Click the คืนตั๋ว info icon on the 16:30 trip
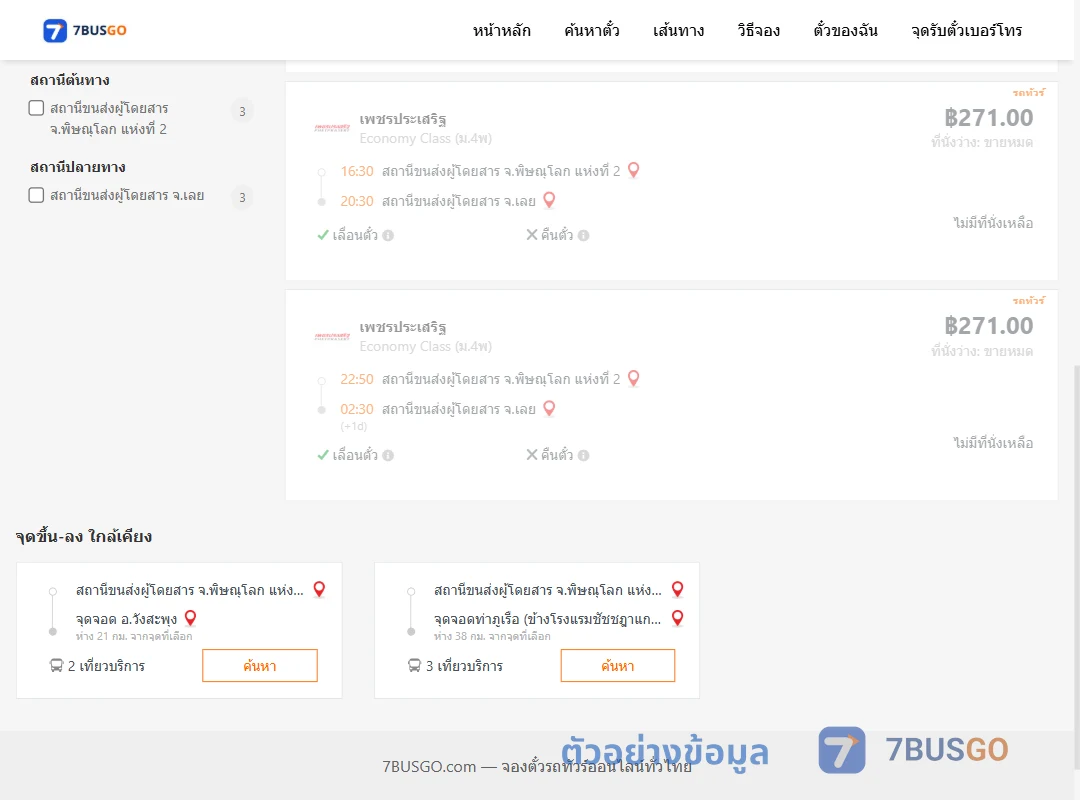 pos(583,236)
